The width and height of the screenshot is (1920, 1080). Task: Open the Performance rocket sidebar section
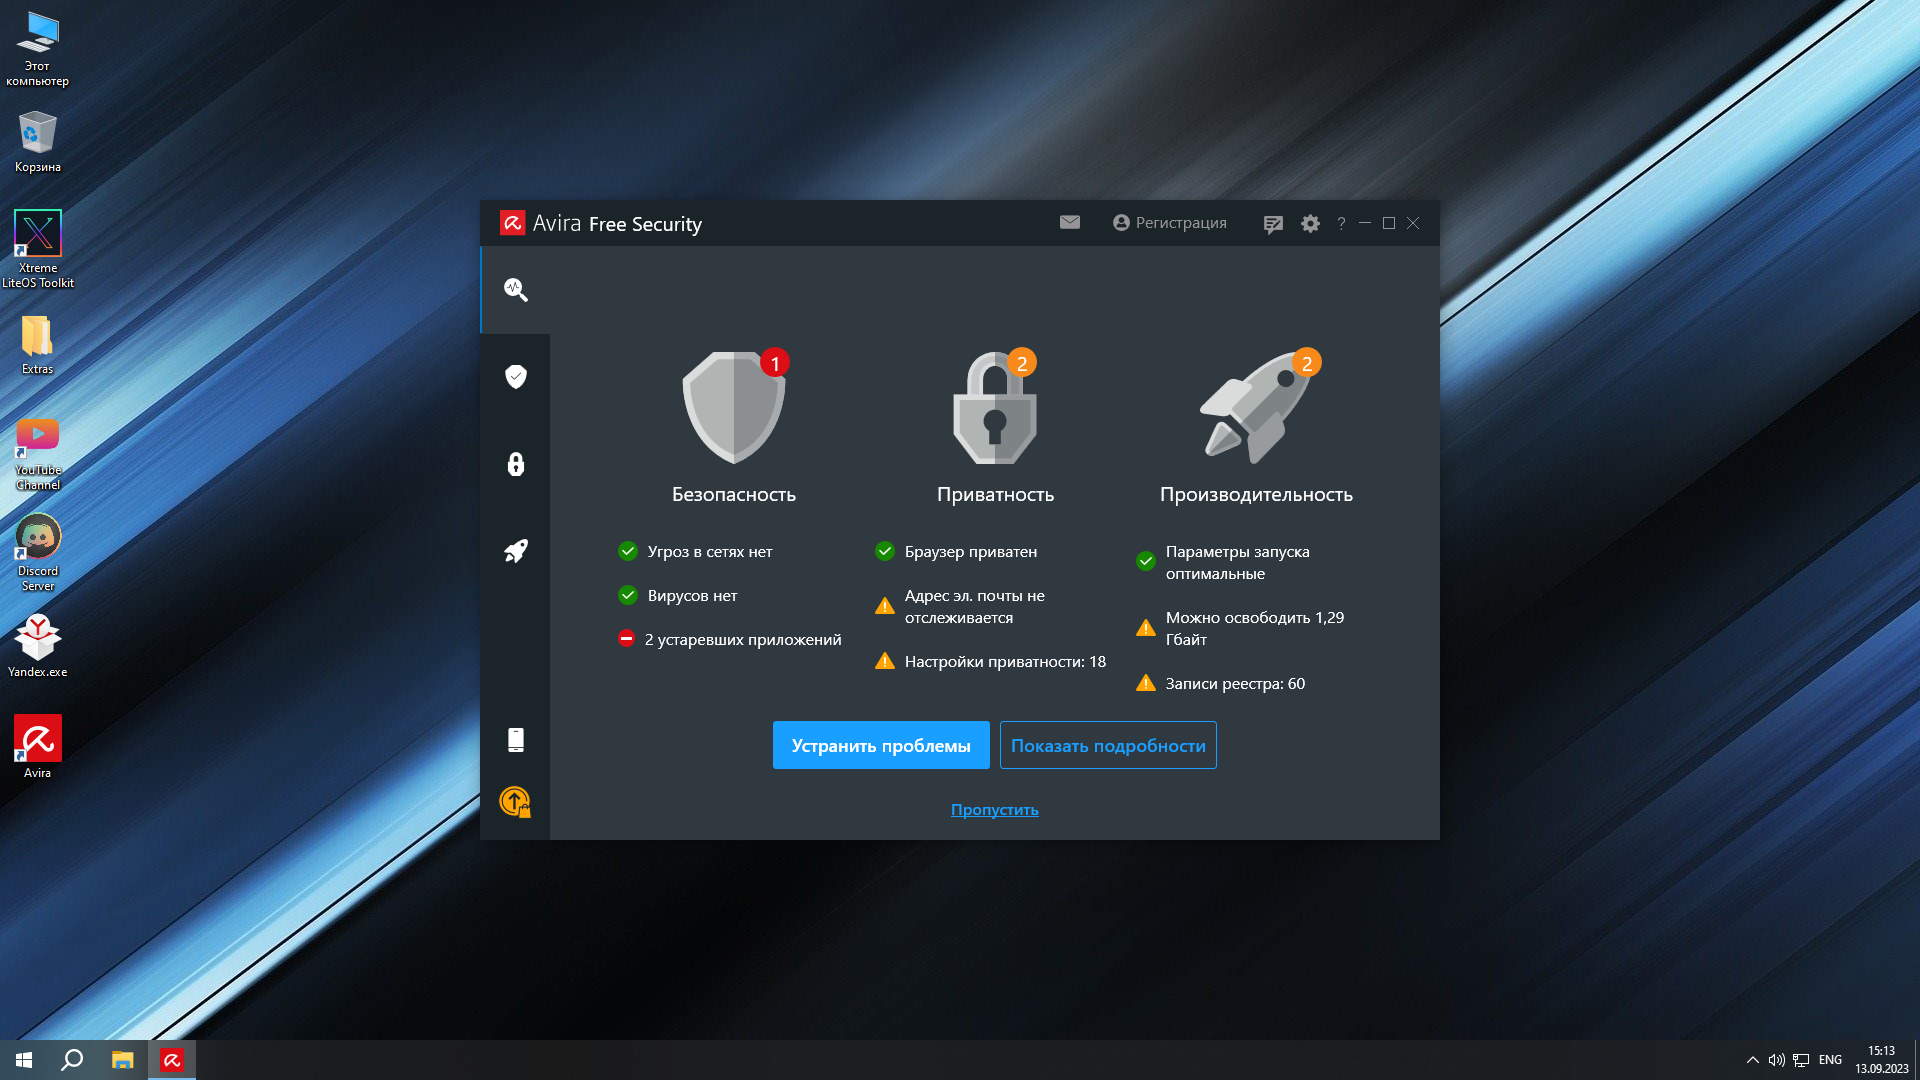coord(516,551)
